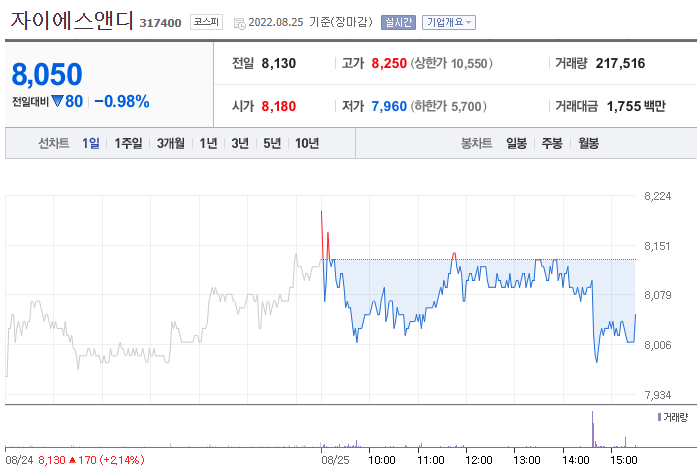The height and width of the screenshot is (476, 697).
Task: Click the 선차트 label
Action: pyautogui.click(x=53, y=143)
